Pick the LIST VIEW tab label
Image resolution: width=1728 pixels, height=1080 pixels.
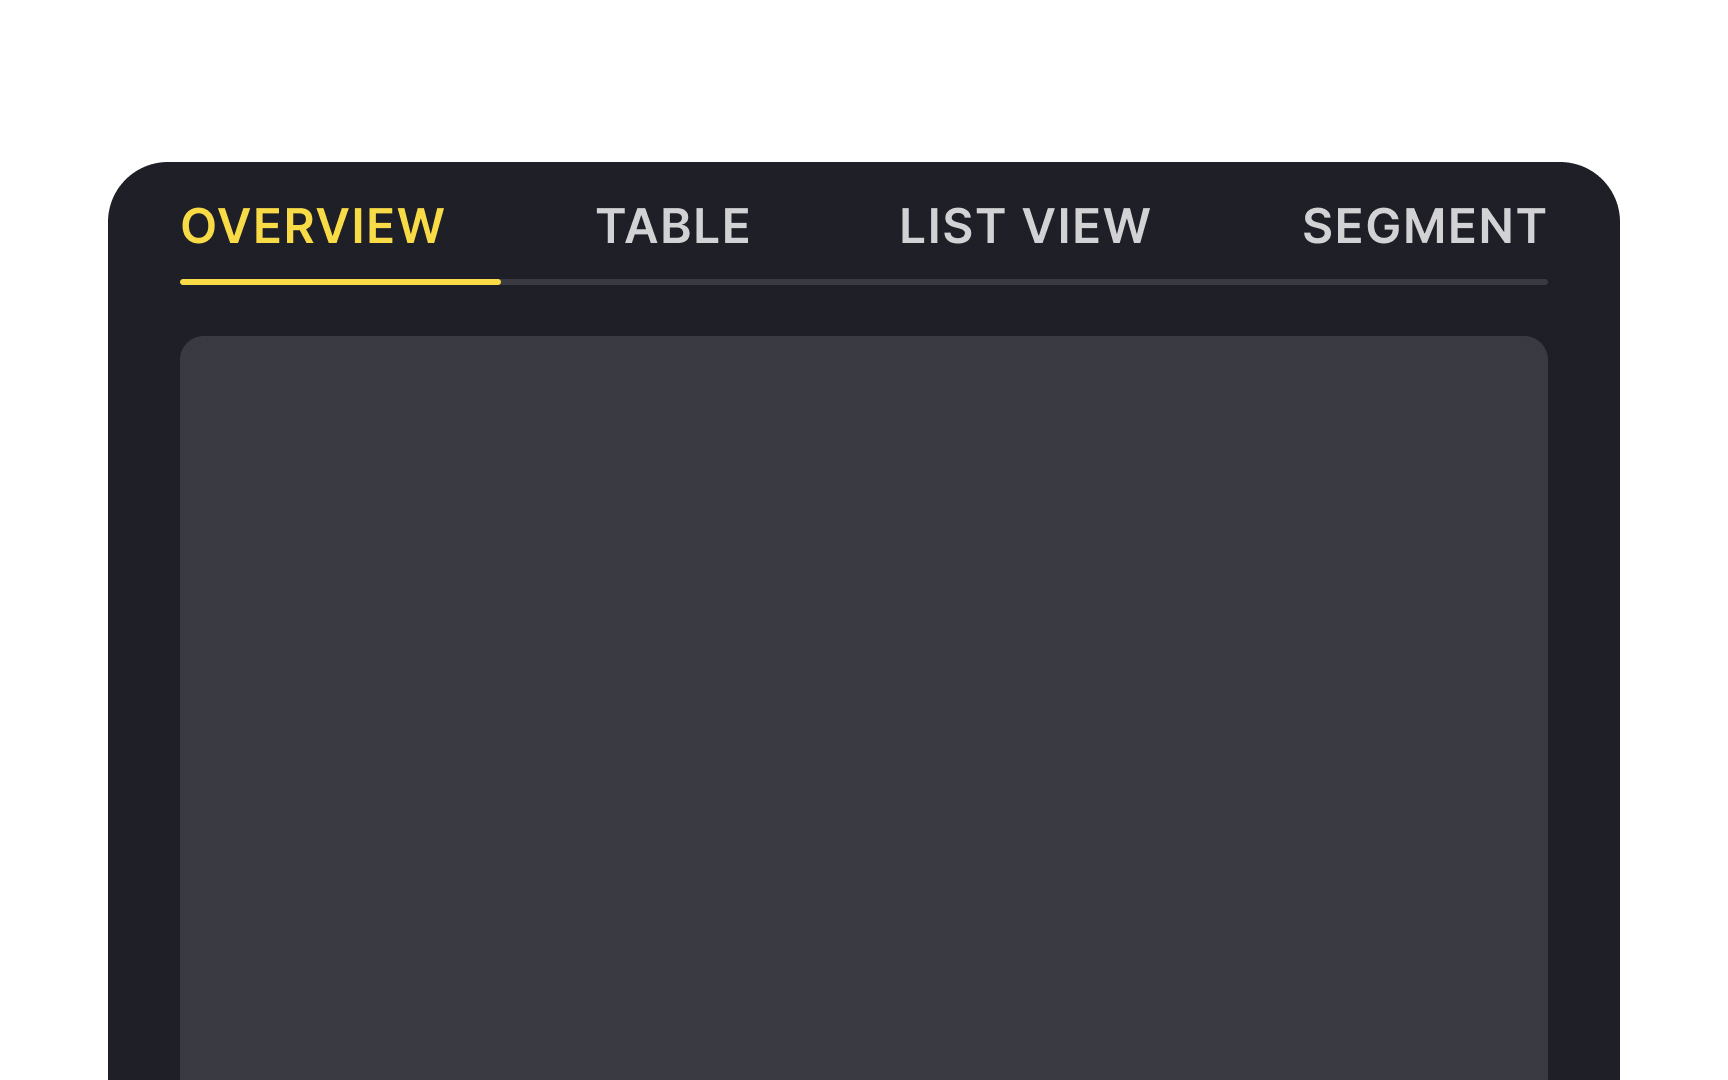tap(1025, 226)
